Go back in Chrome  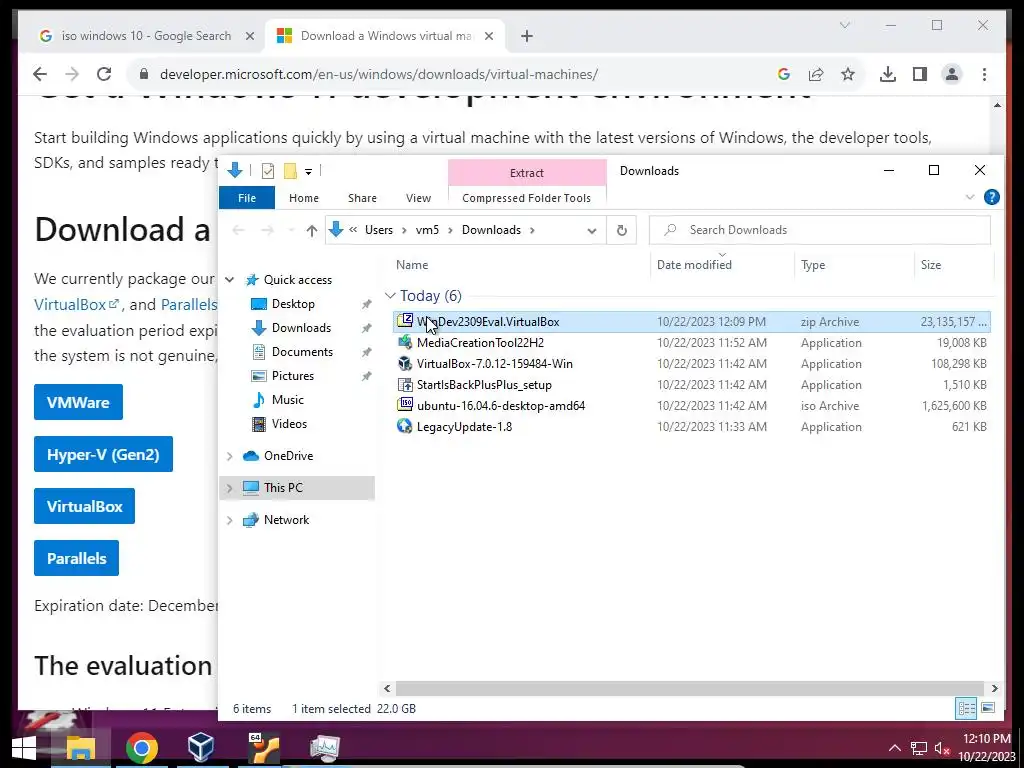tap(40, 74)
